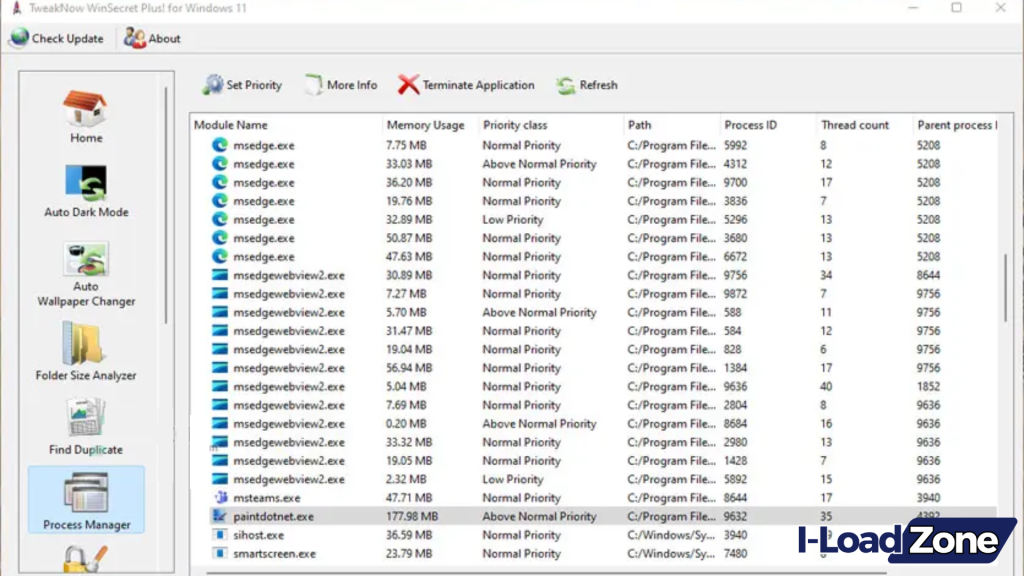Viewport: 1024px width, 576px height.
Task: Select msedge.exe using 50.87 MB
Action: [x=603, y=238]
